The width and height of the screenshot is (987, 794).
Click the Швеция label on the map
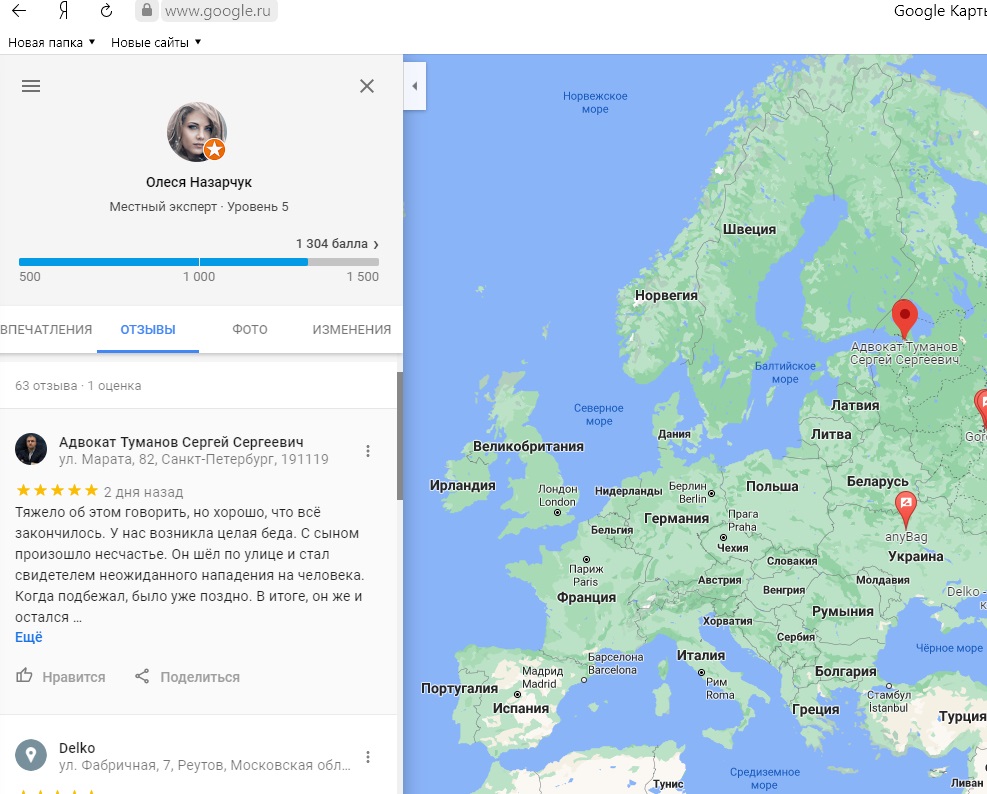pos(749,229)
